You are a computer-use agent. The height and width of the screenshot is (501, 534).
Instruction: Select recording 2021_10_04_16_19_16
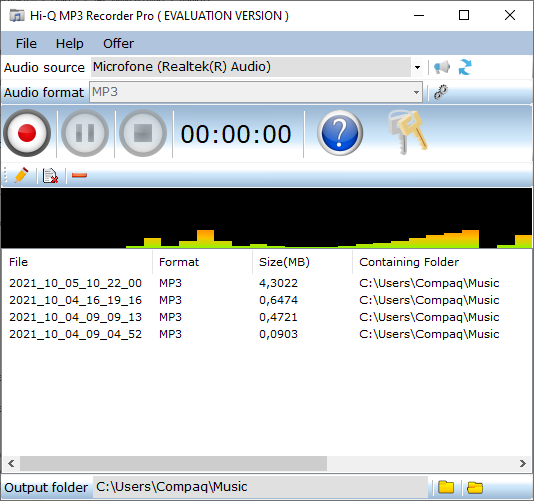[75, 300]
